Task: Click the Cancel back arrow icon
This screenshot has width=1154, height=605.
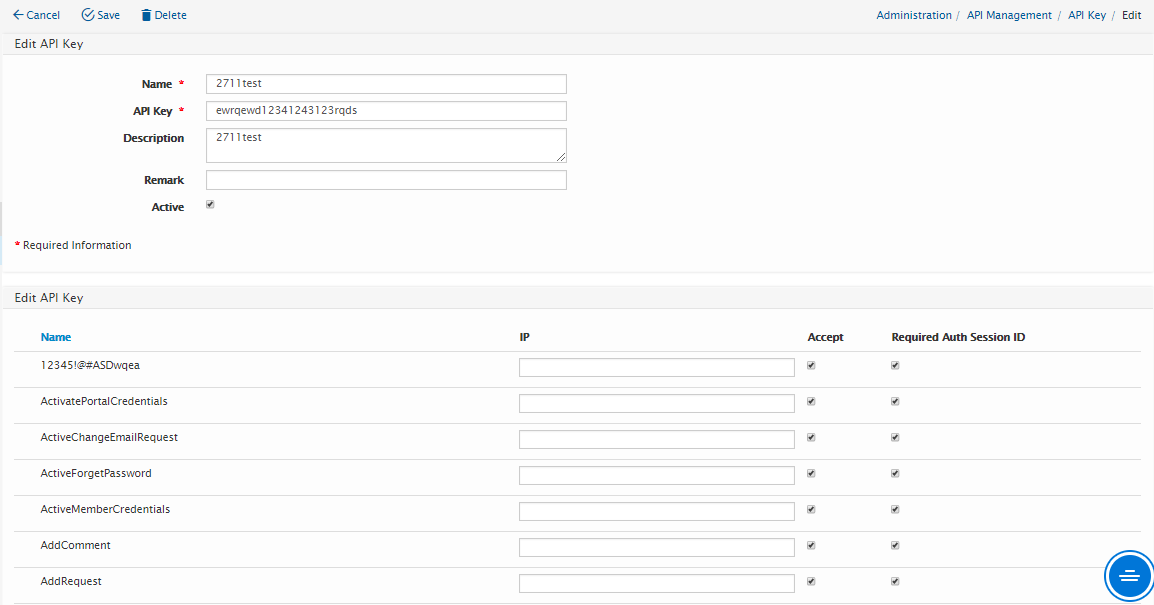Action: pos(18,15)
